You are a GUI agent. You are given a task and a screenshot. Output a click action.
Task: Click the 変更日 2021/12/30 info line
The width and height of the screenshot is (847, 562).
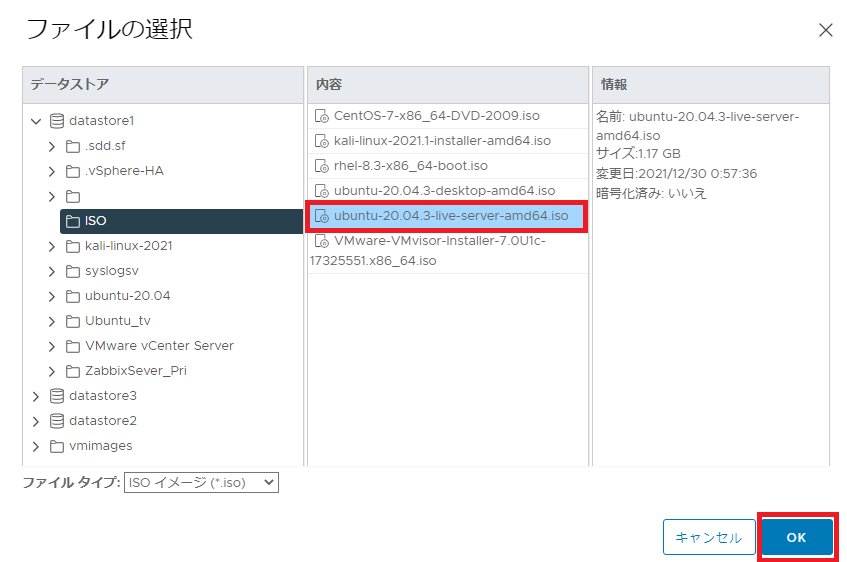tap(676, 173)
